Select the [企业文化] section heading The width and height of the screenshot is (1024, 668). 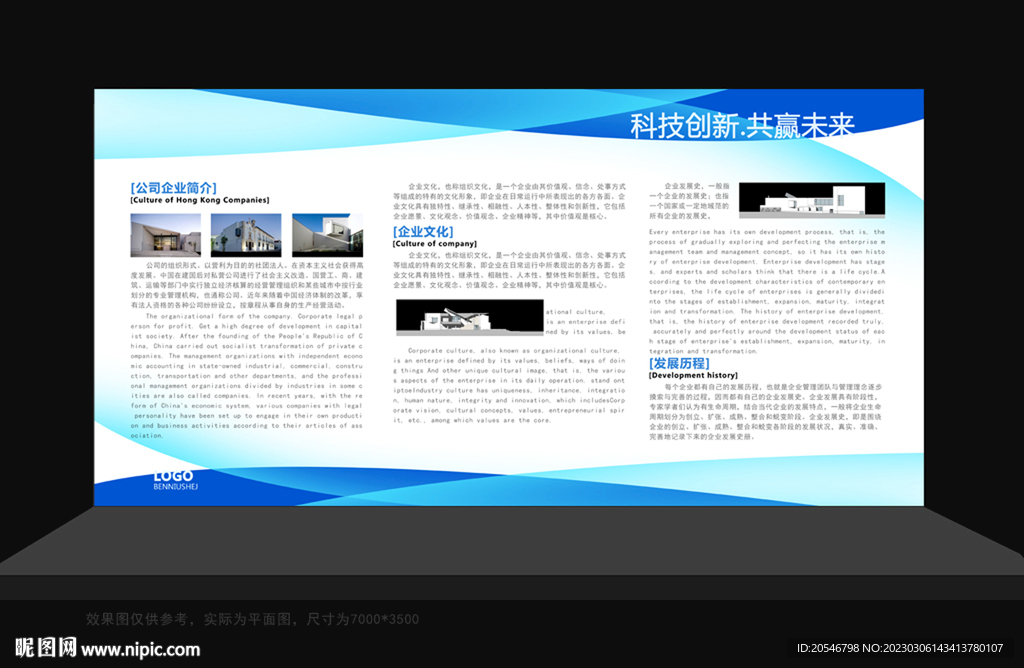(x=423, y=232)
